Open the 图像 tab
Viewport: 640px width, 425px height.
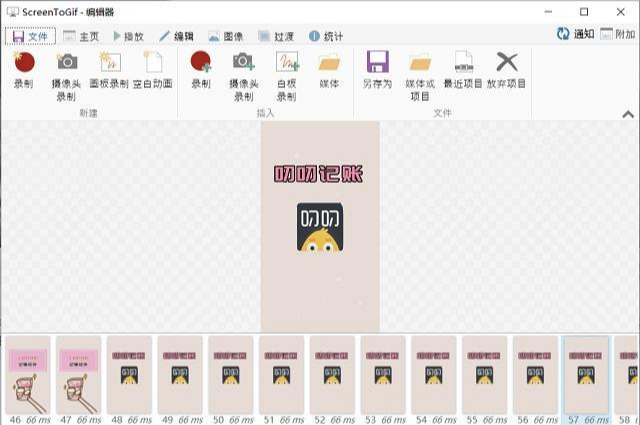pyautogui.click(x=226, y=36)
